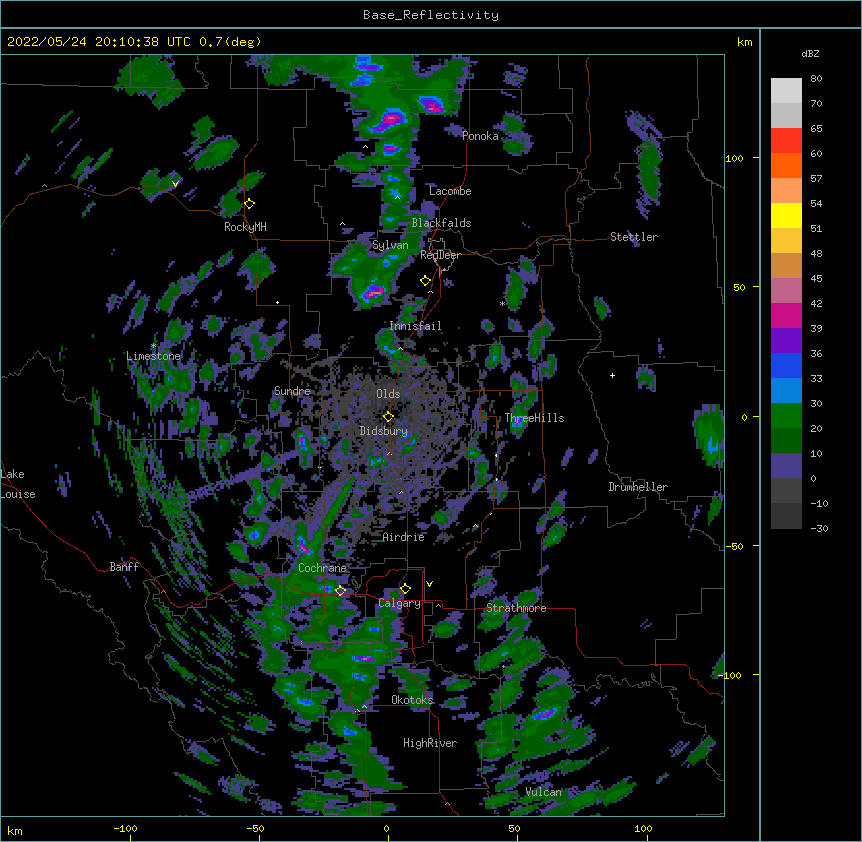
Task: Click the Stettler city label
Action: [x=634, y=237]
